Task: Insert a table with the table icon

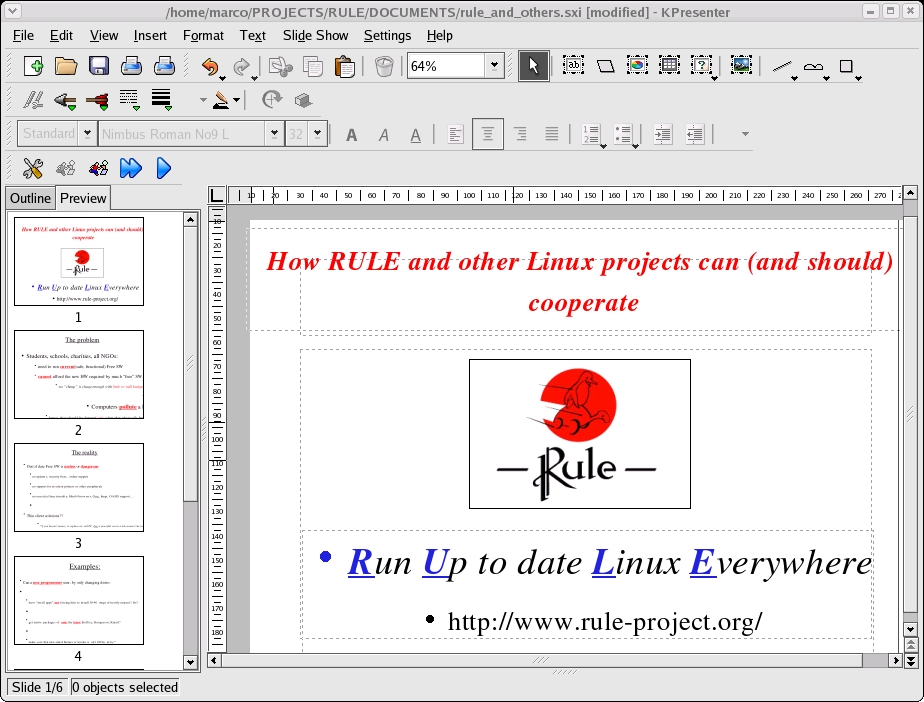Action: [x=669, y=65]
